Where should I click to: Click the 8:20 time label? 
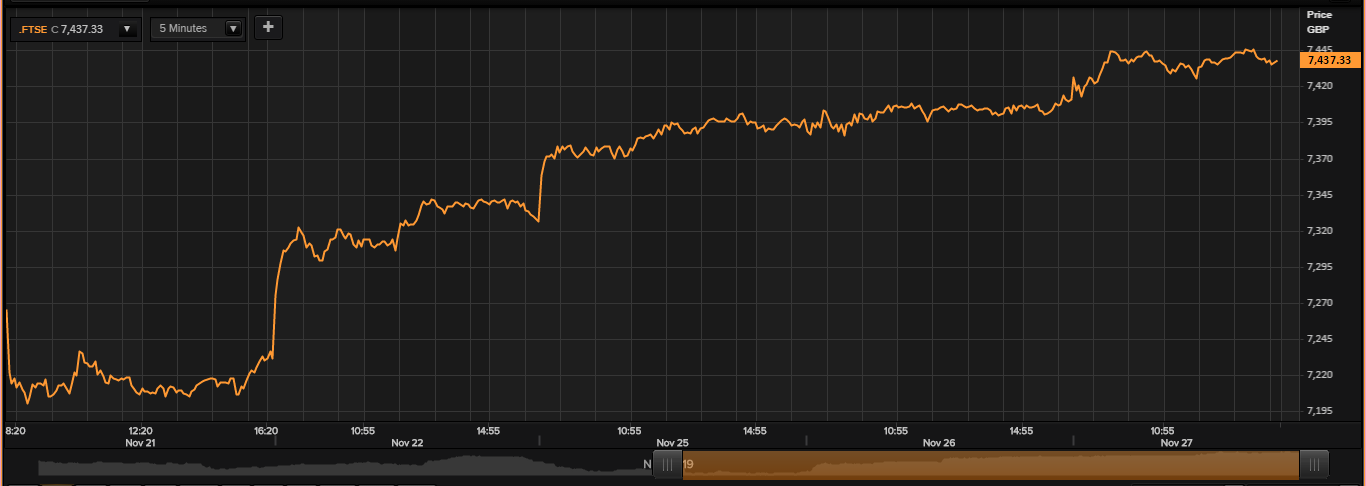(15, 431)
